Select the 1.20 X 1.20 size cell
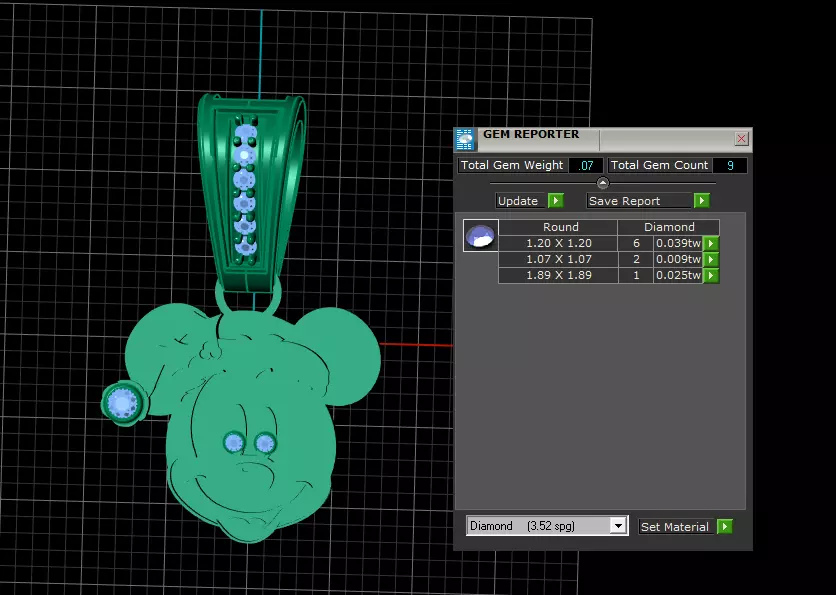This screenshot has width=836, height=595. pos(558,243)
